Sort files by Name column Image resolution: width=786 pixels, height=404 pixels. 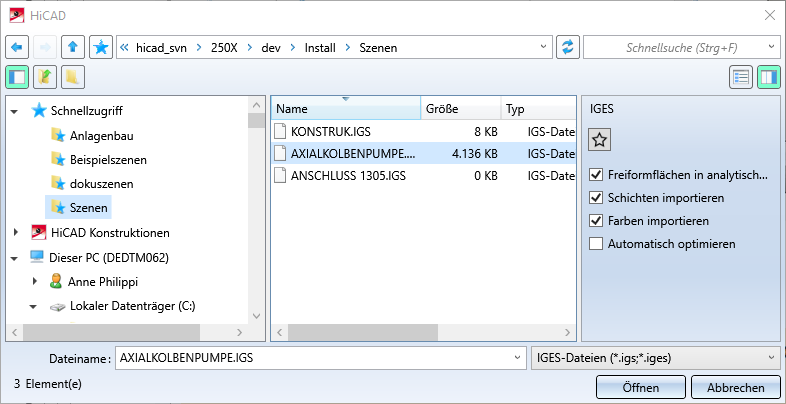[x=345, y=108]
